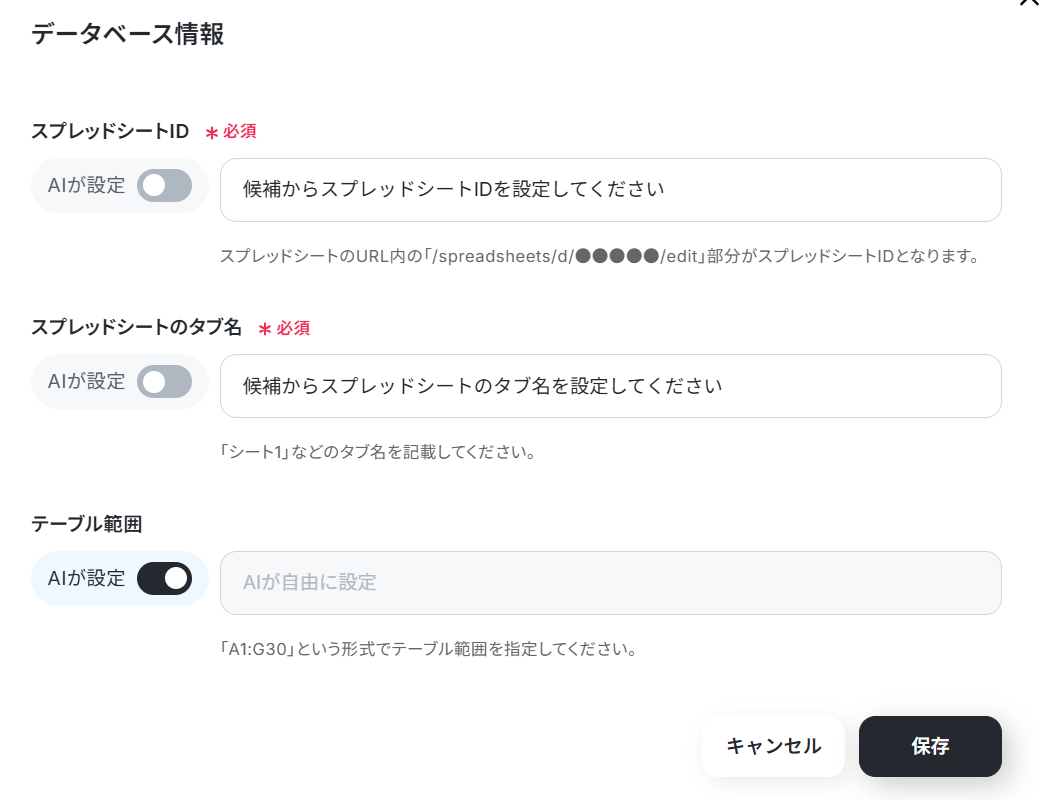Click the AIが設定 text in the テーブル範囲 row

pyautogui.click(x=86, y=578)
